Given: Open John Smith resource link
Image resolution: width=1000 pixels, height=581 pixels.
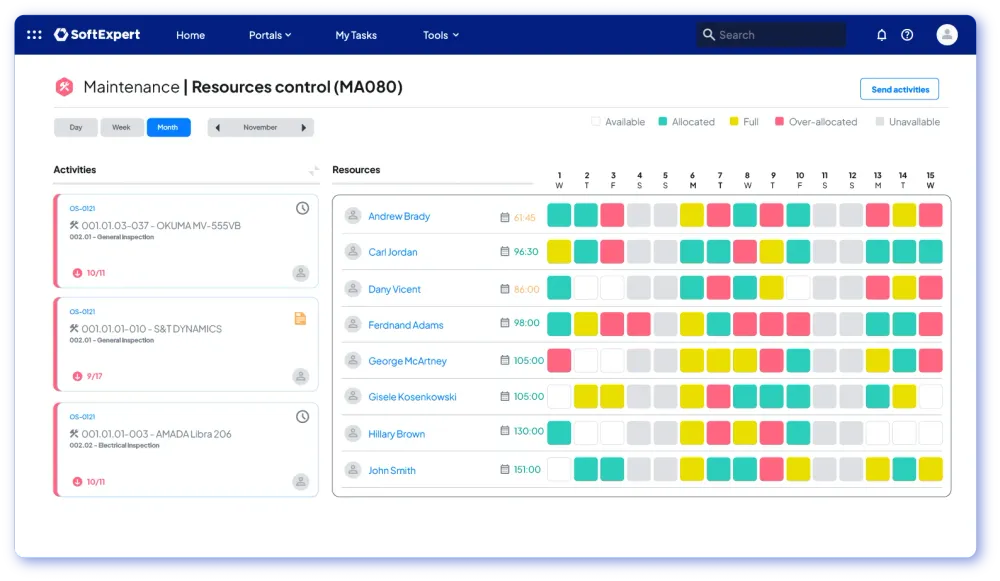Looking at the screenshot, I should point(391,470).
